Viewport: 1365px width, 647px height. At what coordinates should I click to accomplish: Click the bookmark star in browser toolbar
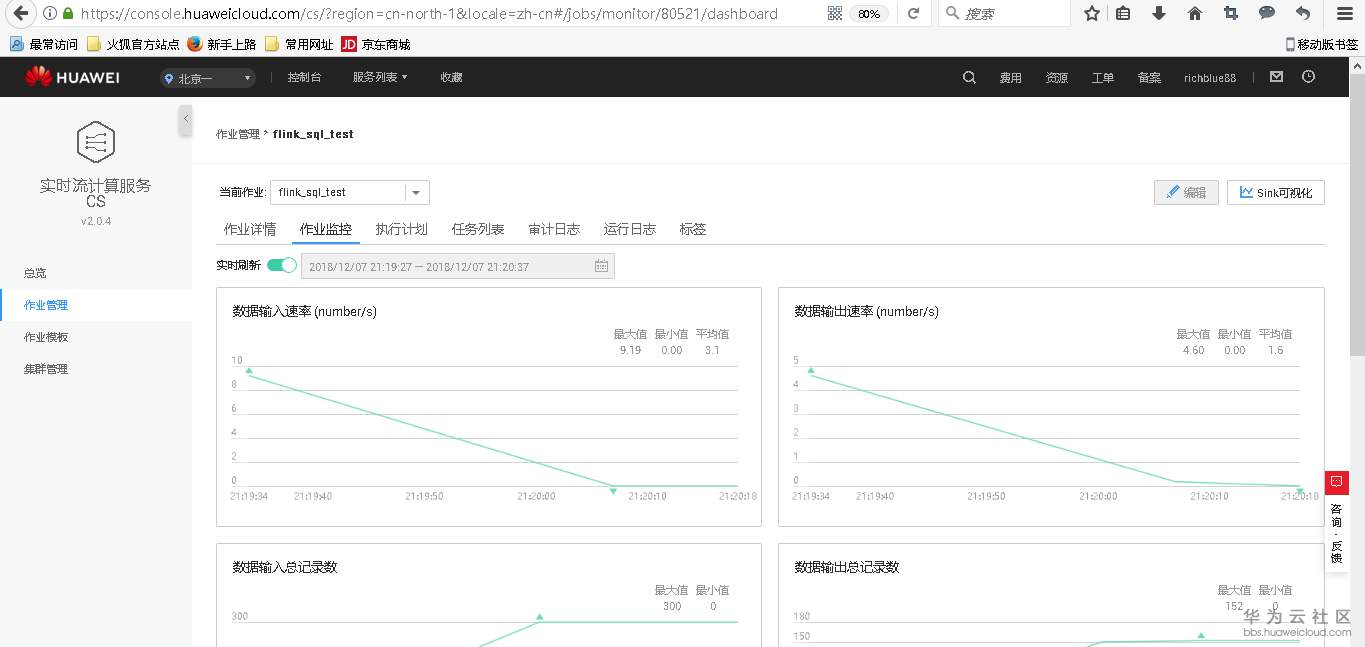(x=1091, y=14)
